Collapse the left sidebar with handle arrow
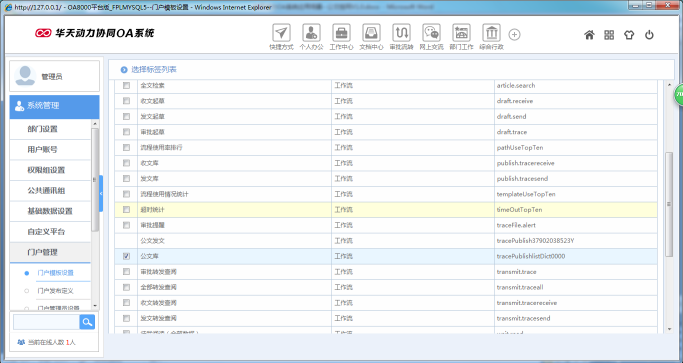 pos(101,193)
